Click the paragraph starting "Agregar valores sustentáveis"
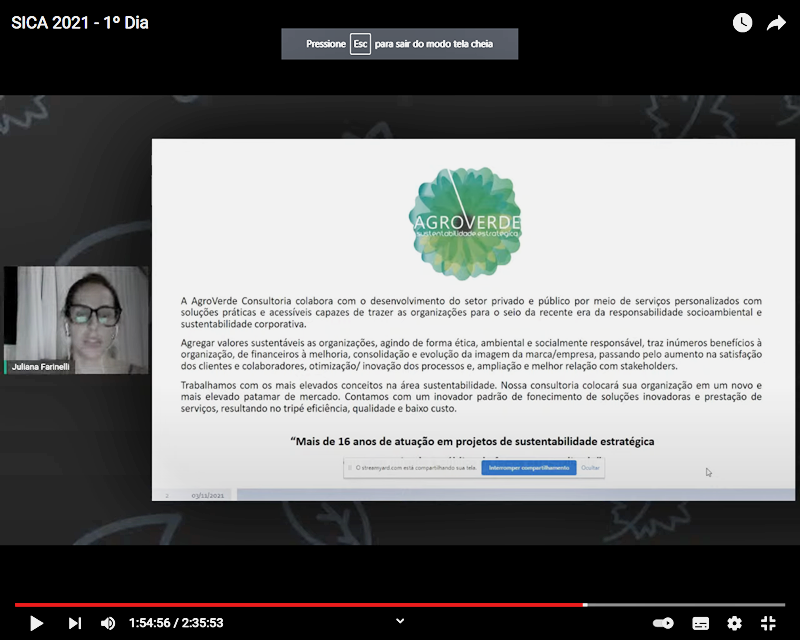 471,354
